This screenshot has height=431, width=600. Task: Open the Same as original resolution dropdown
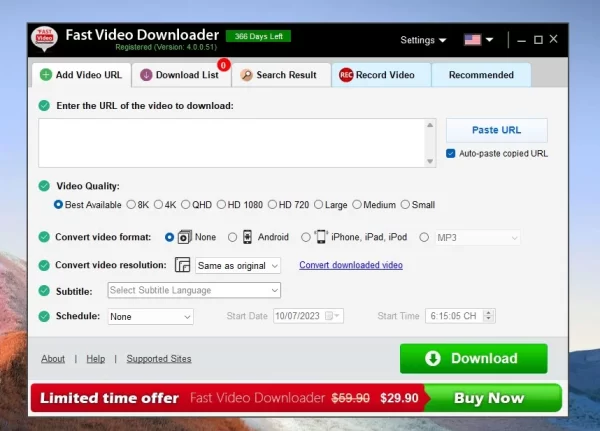pyautogui.click(x=238, y=266)
